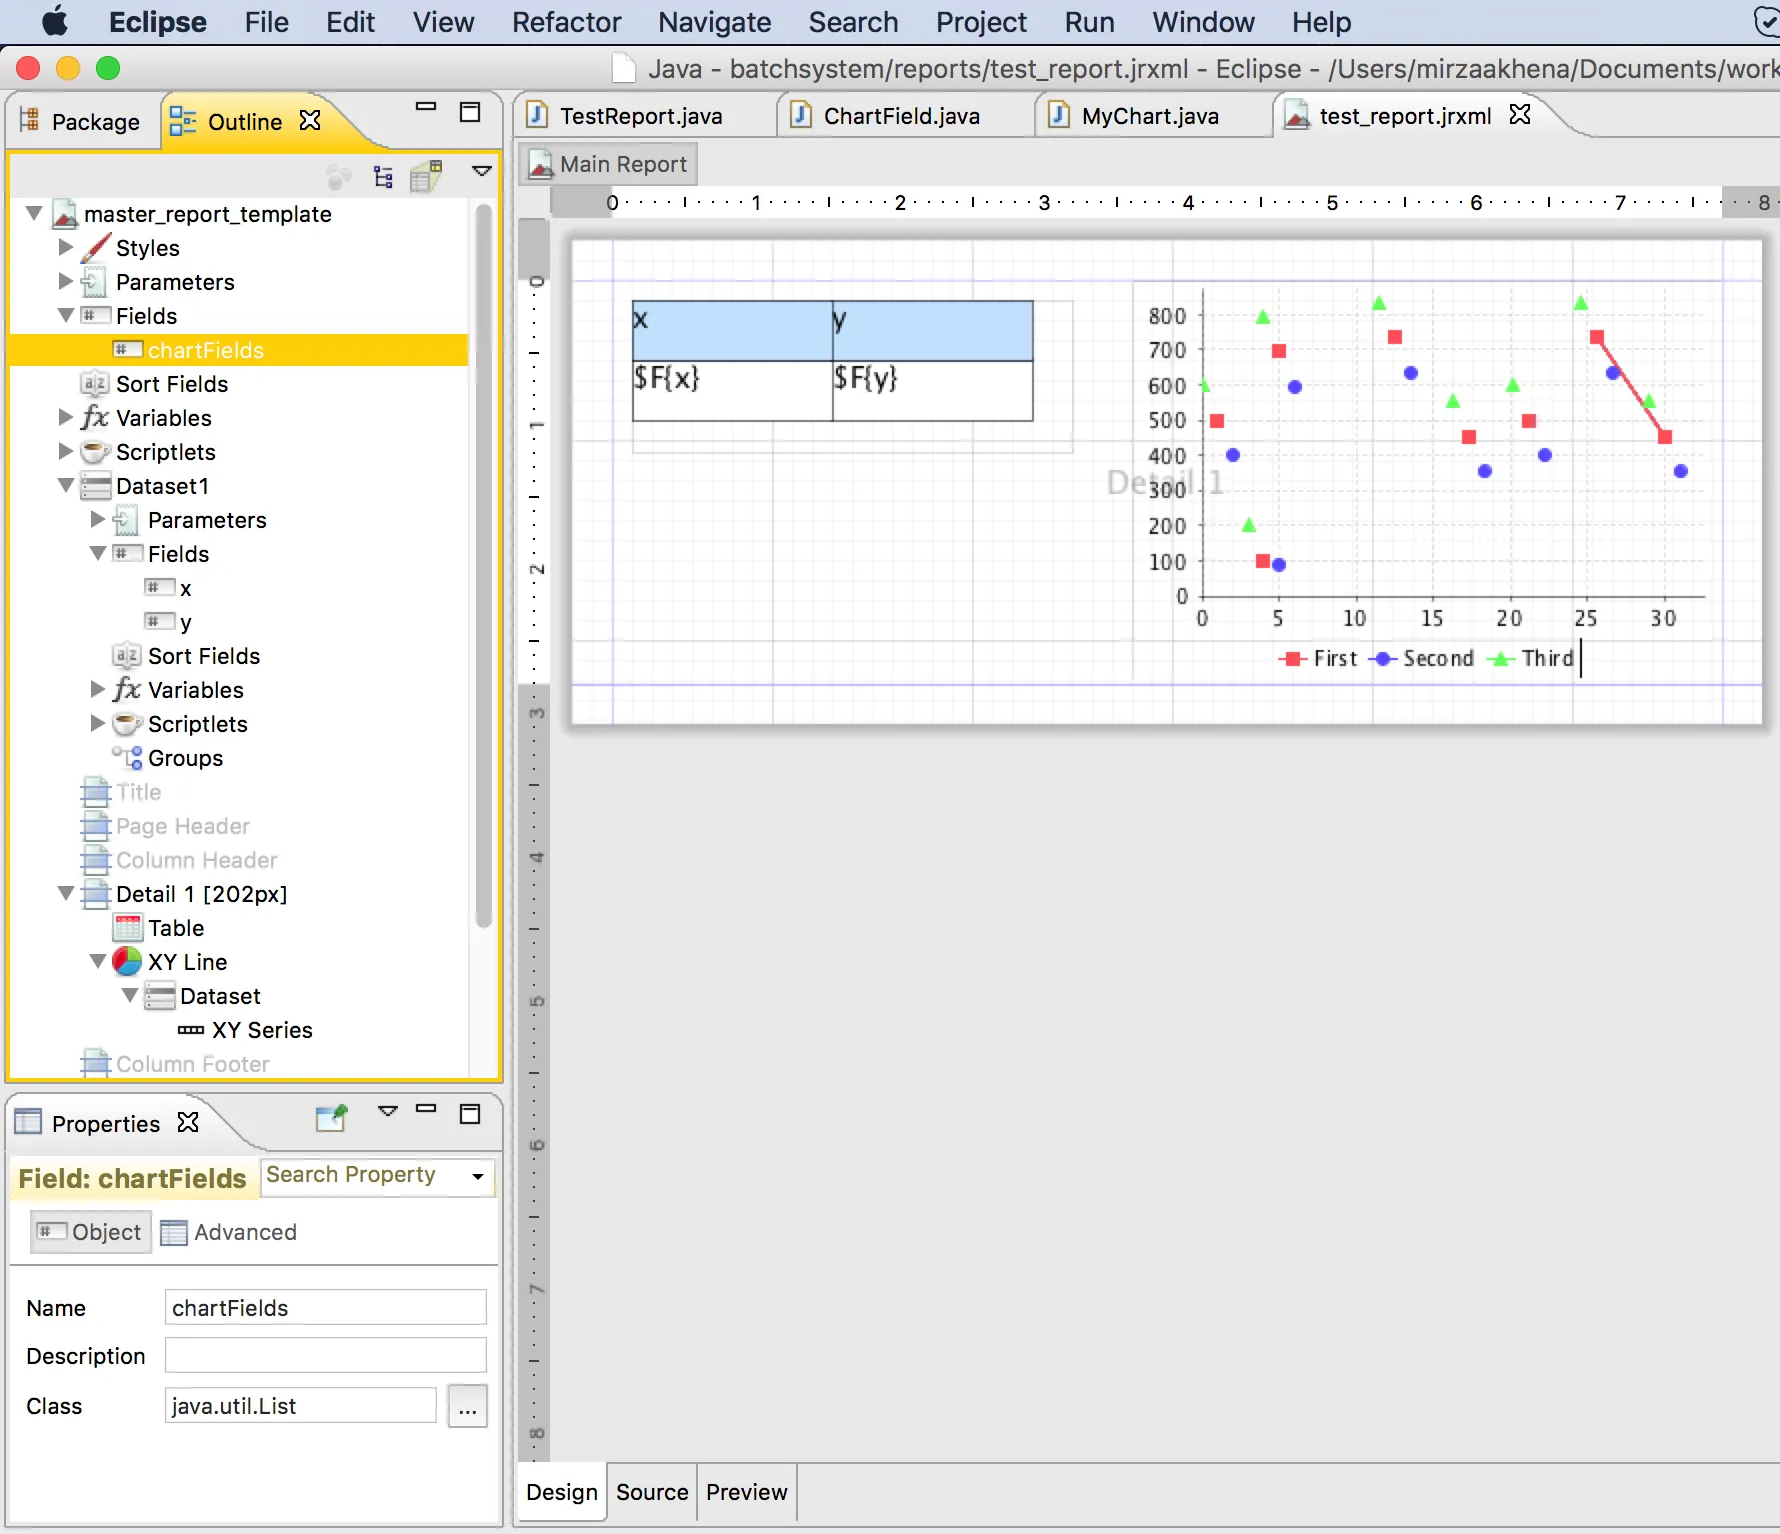1780x1534 pixels.
Task: Click the Sort Fields icon under Dataset1
Action: coord(127,656)
